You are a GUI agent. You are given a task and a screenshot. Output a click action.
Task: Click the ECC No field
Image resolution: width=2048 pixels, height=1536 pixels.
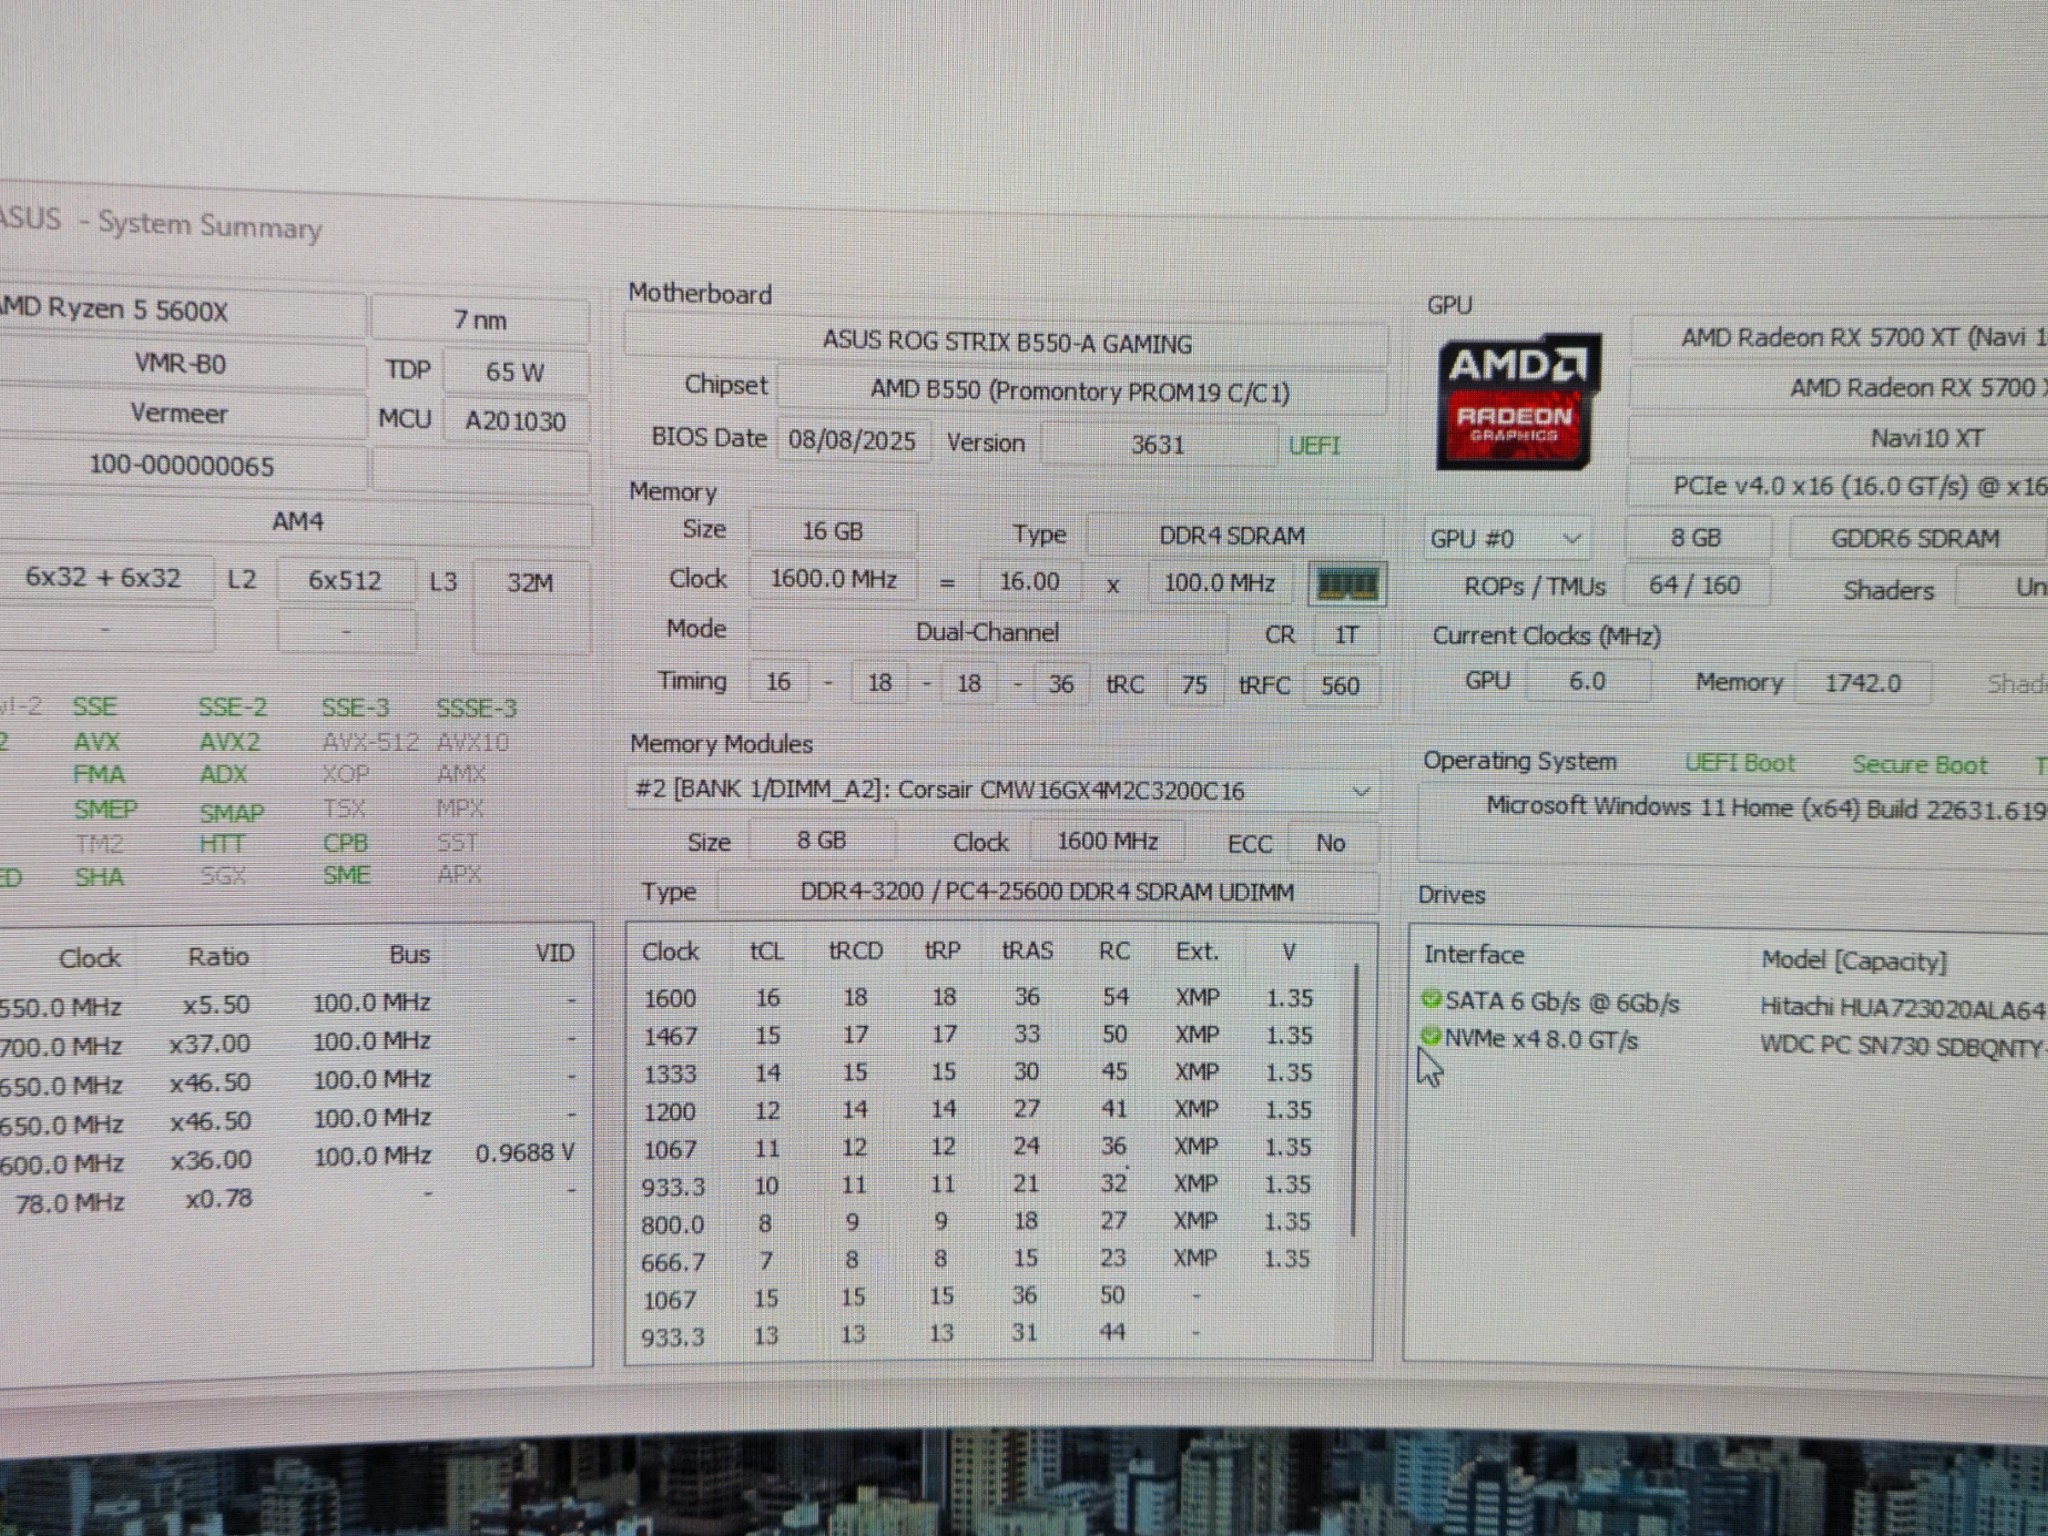pyautogui.click(x=1331, y=843)
